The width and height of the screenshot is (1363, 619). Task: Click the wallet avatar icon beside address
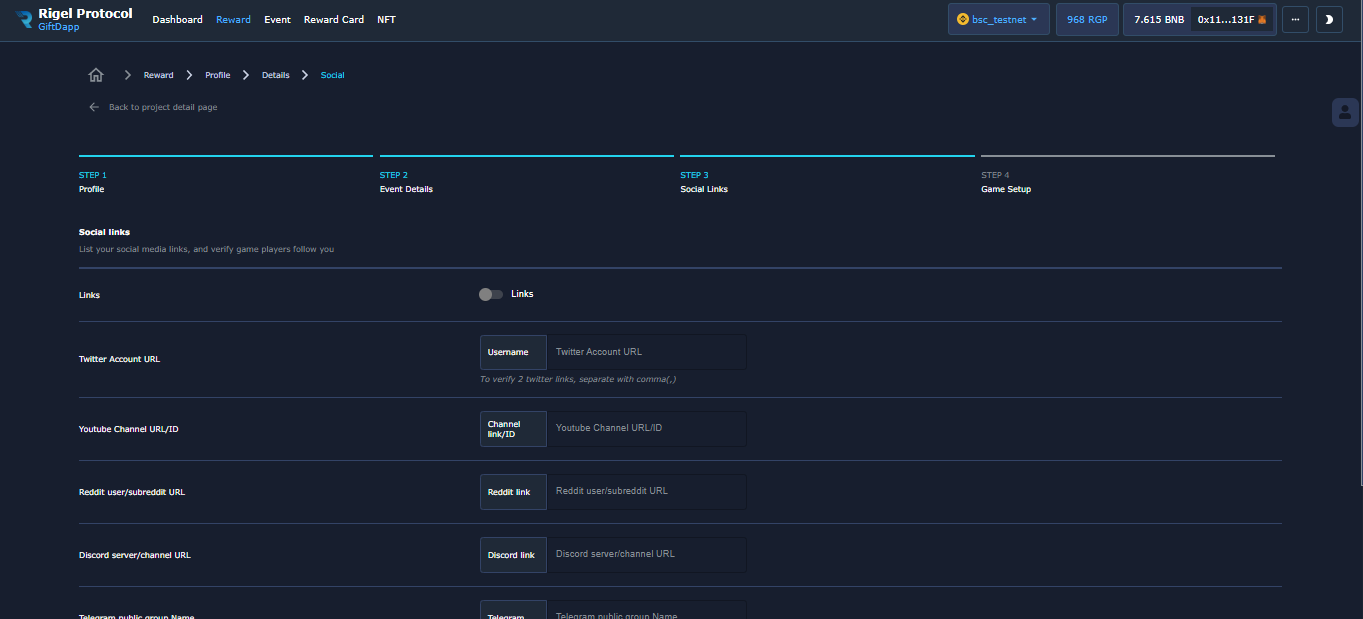point(1262,20)
